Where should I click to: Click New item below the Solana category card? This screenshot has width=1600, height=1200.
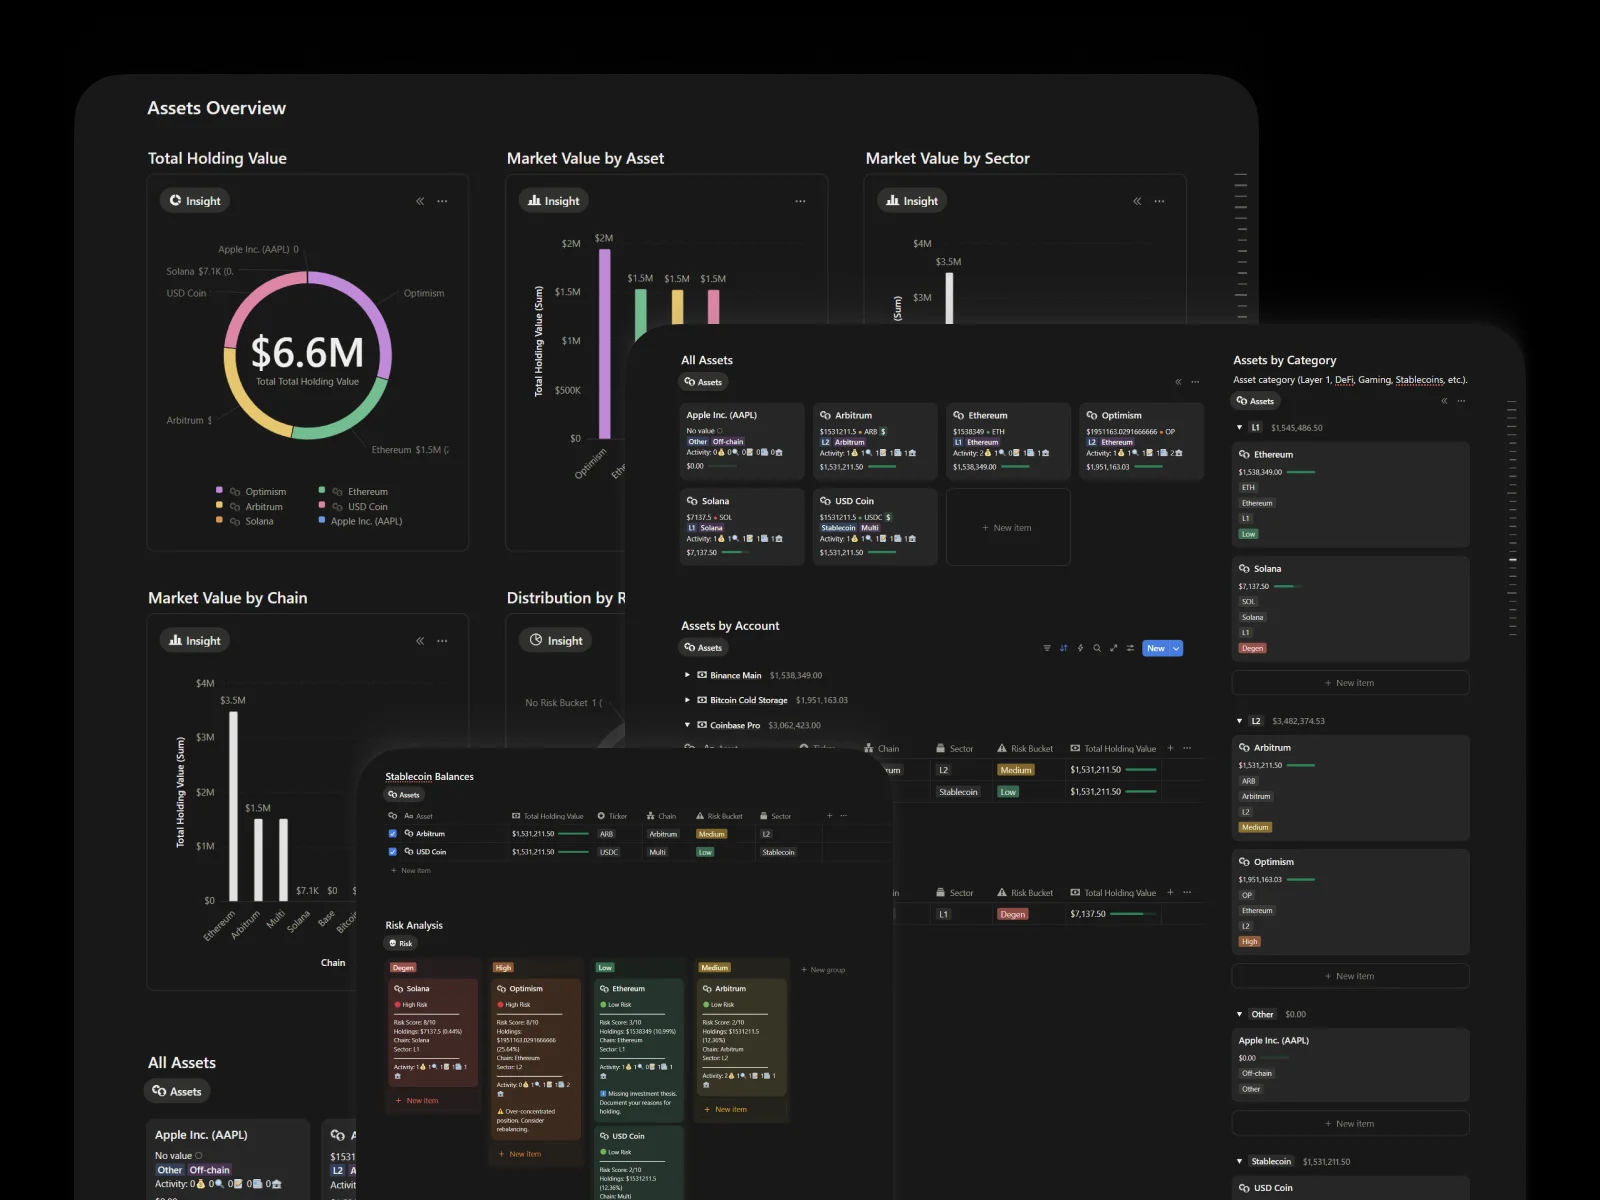coord(1350,683)
